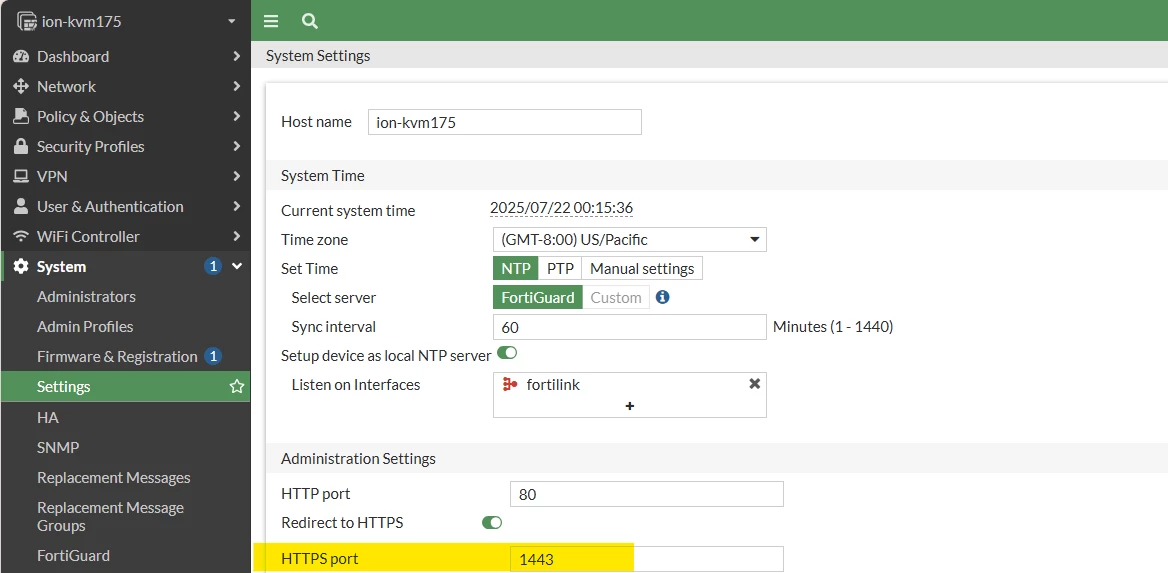1168x573 pixels.
Task: Click the VPN laptop icon
Action: (x=21, y=177)
